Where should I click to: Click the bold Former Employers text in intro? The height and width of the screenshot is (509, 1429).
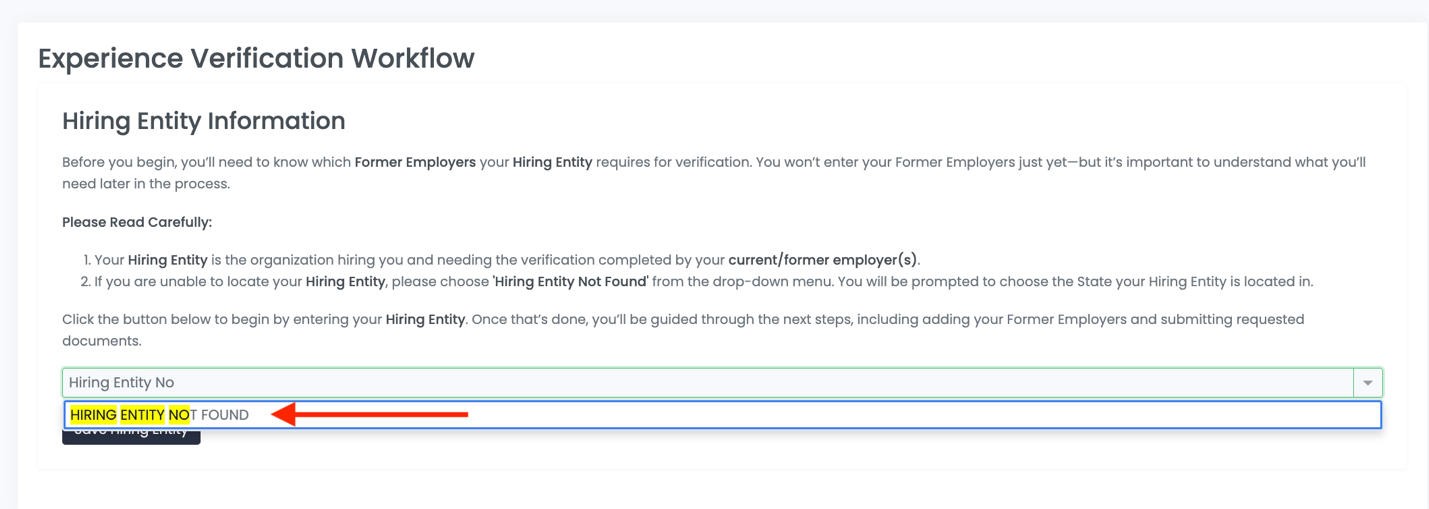click(415, 162)
